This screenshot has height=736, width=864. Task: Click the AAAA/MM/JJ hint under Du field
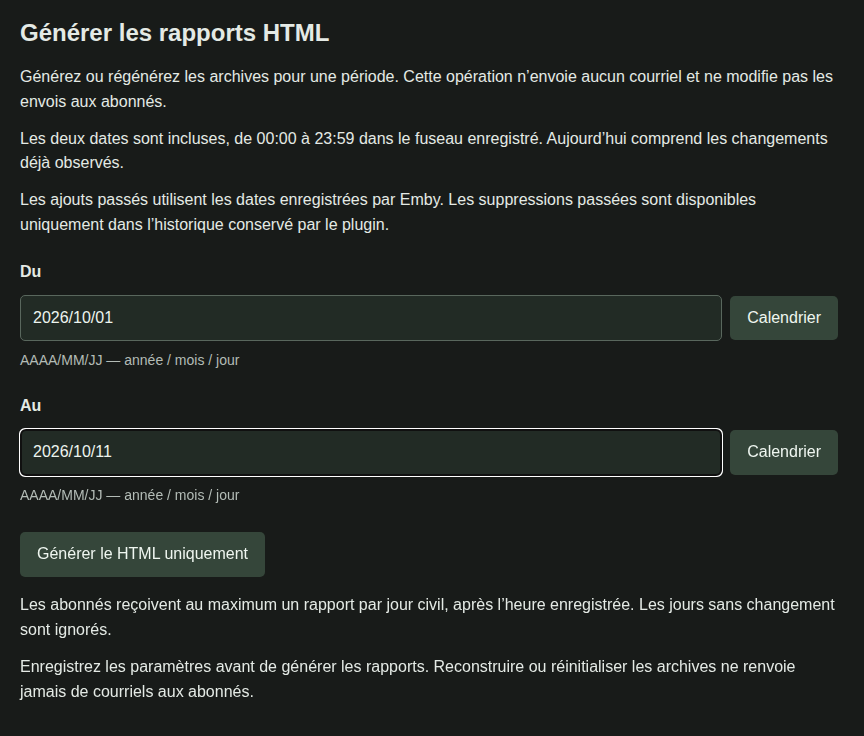pos(129,360)
